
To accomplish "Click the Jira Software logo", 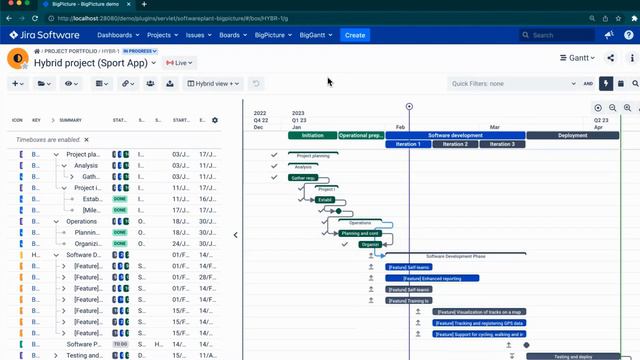I will pyautogui.click(x=44, y=35).
